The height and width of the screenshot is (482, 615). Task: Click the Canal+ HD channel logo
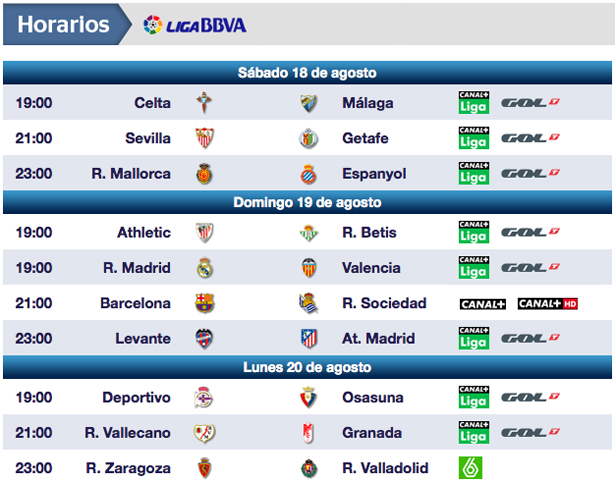pyautogui.click(x=548, y=303)
